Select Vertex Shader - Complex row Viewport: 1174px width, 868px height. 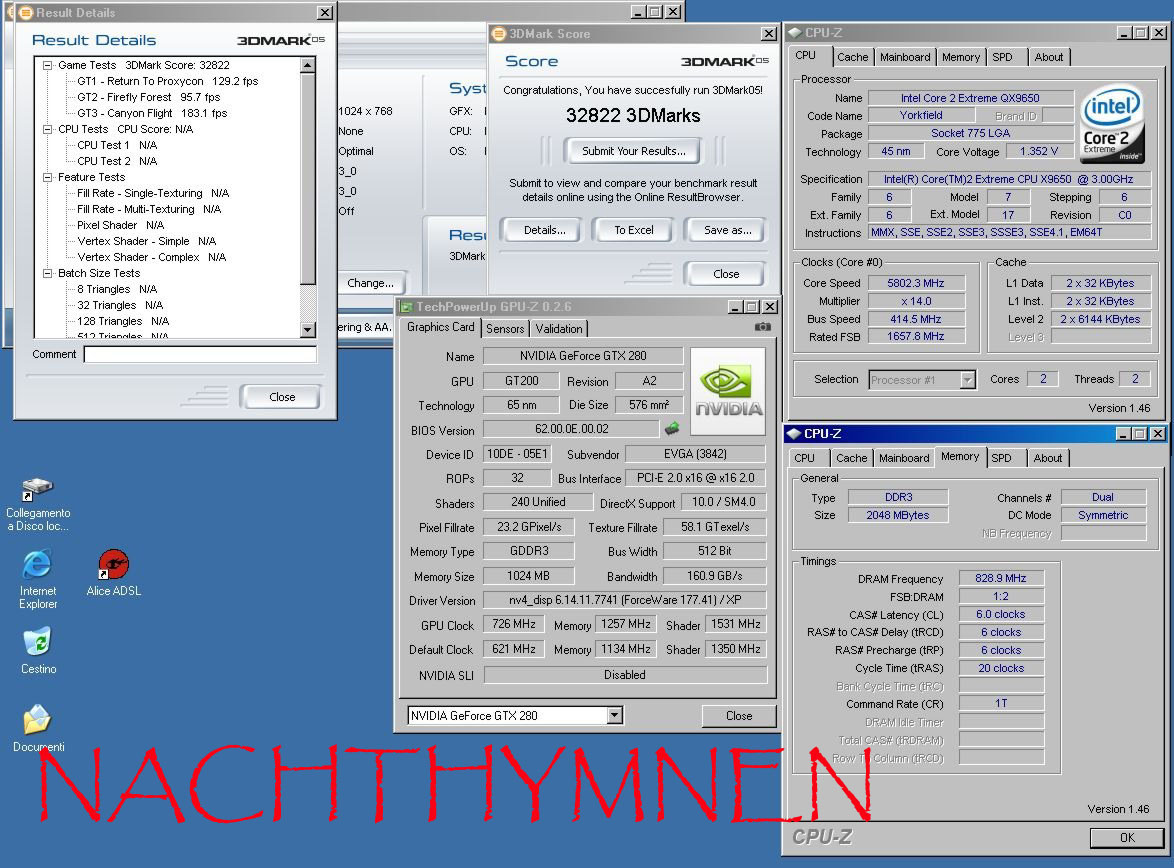pos(151,257)
